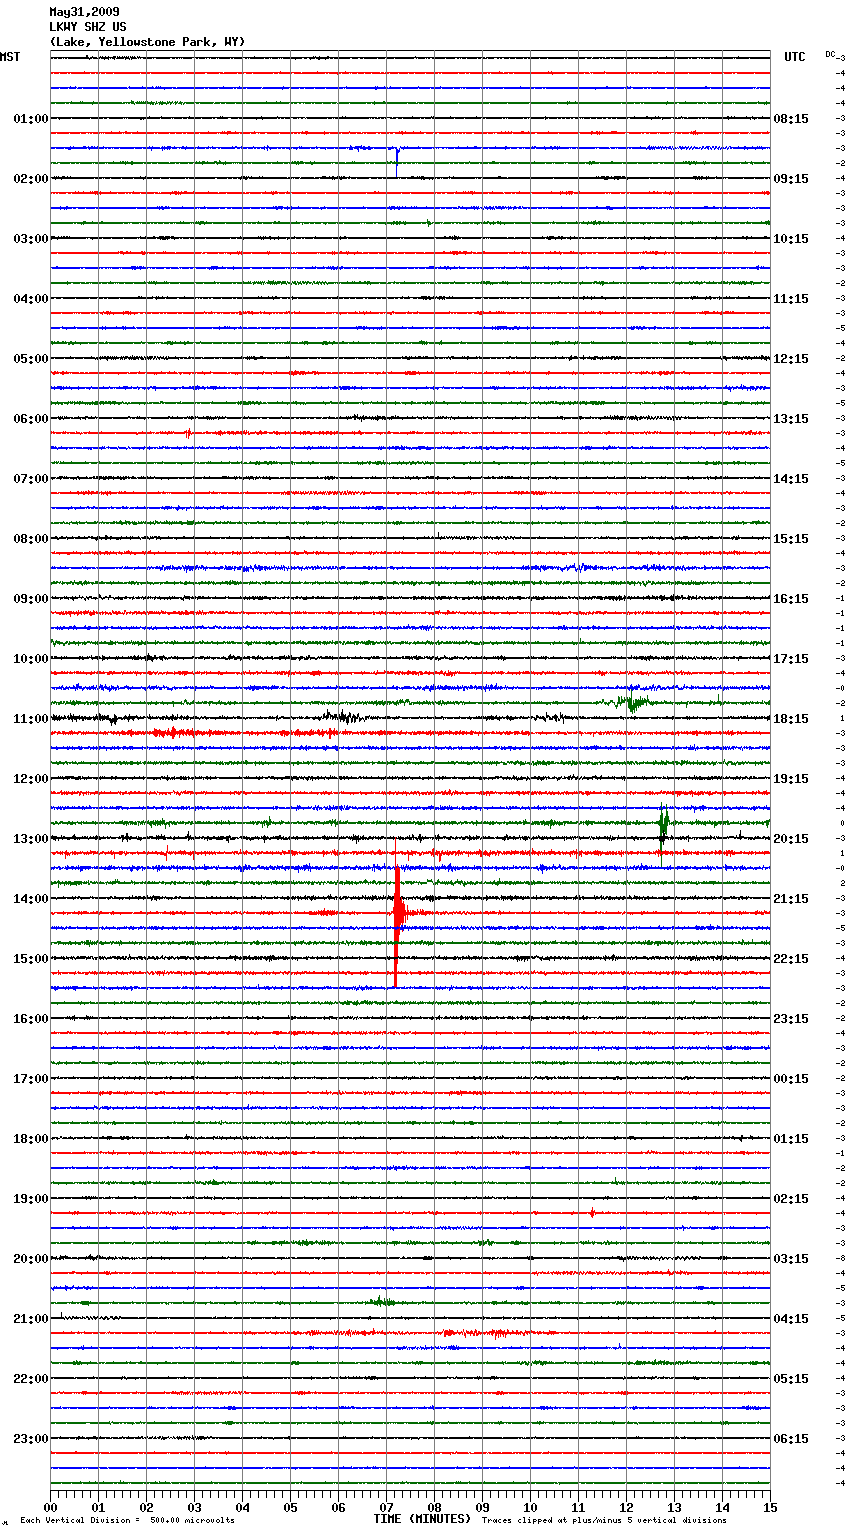Select the 14:00 MST time label
850x1534 pixels.
click(x=31, y=899)
